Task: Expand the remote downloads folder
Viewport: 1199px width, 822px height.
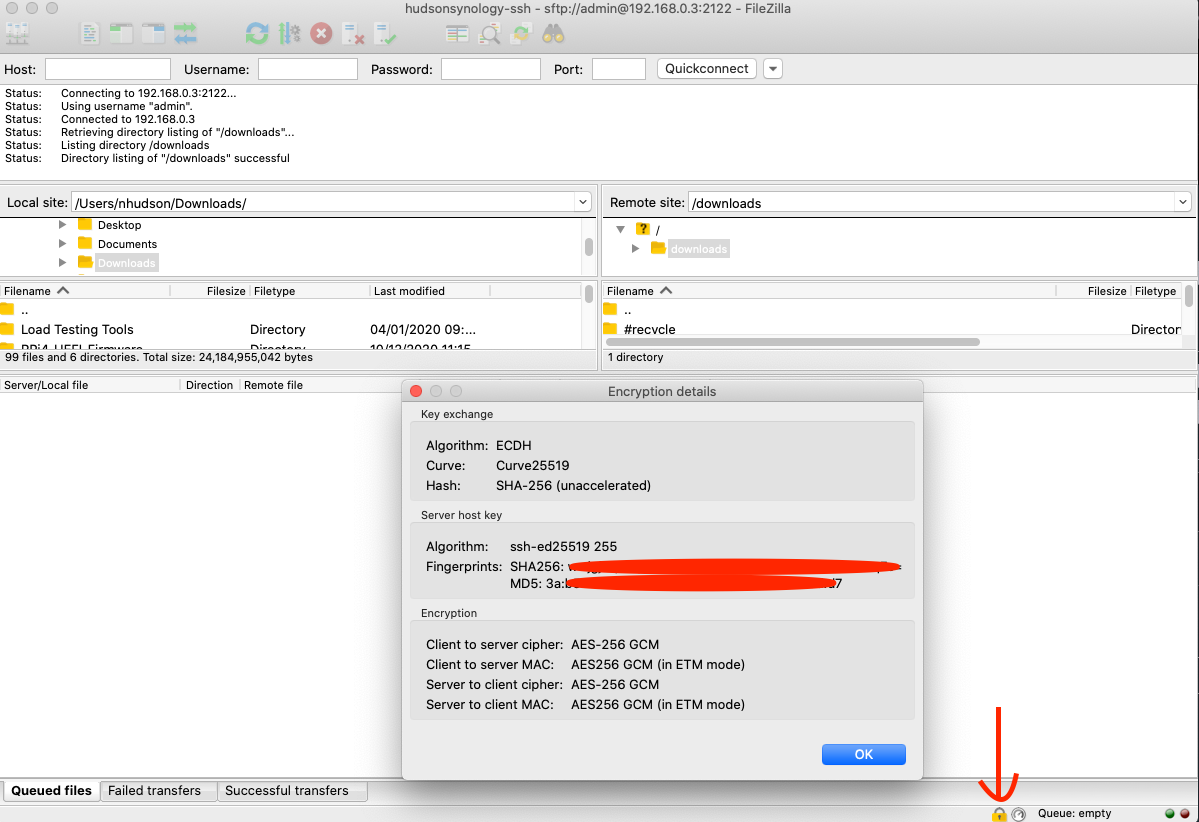Action: pos(635,249)
